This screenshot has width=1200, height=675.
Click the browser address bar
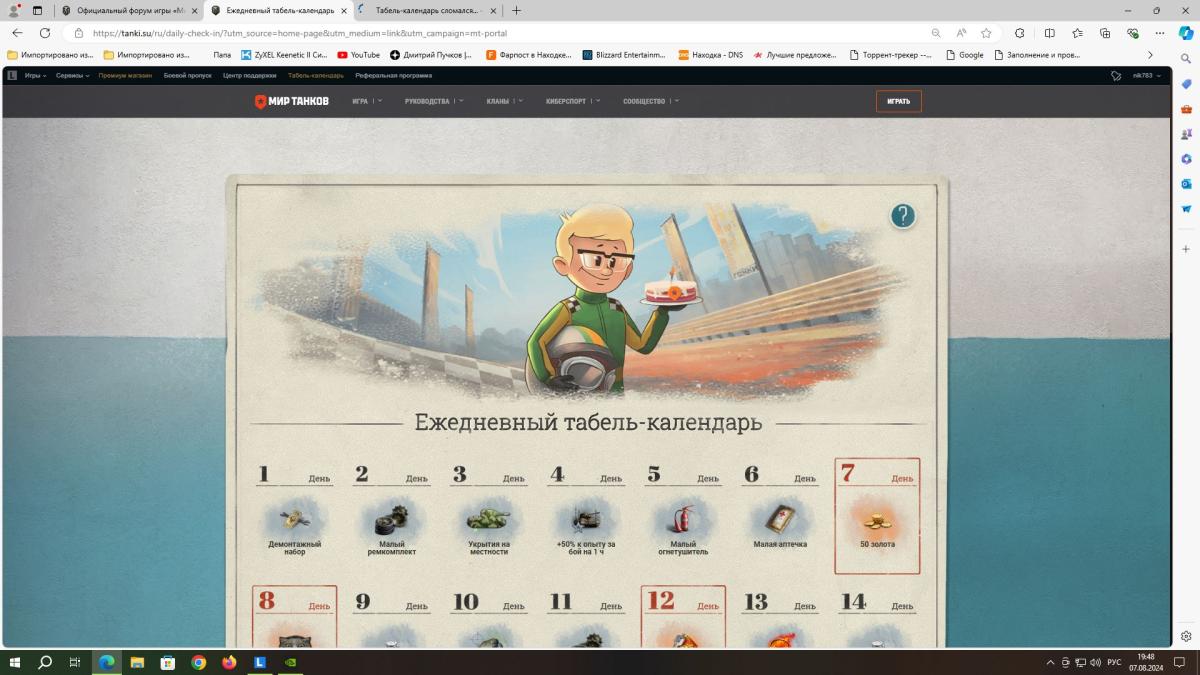click(x=500, y=33)
